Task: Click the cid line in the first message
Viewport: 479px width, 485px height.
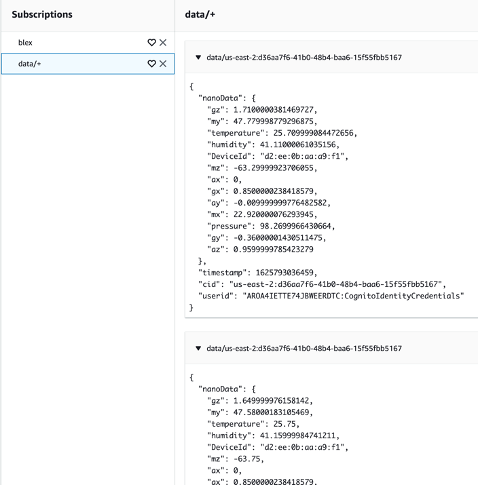Action: pyautogui.click(x=322, y=284)
